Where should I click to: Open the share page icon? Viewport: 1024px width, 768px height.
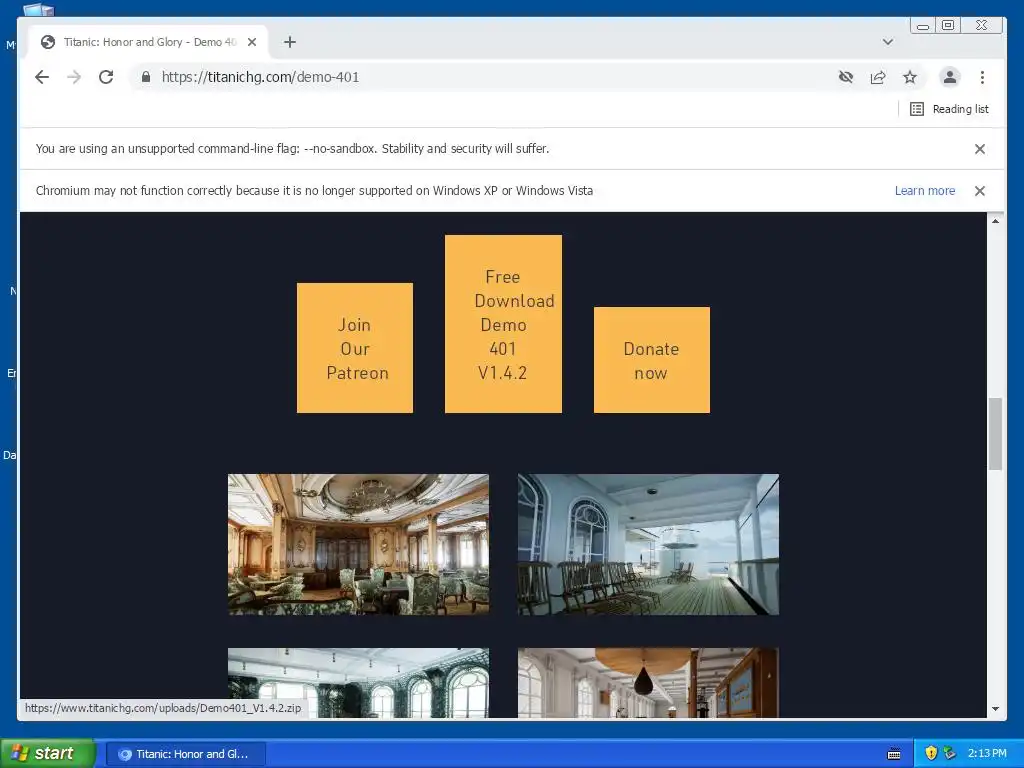(x=878, y=77)
